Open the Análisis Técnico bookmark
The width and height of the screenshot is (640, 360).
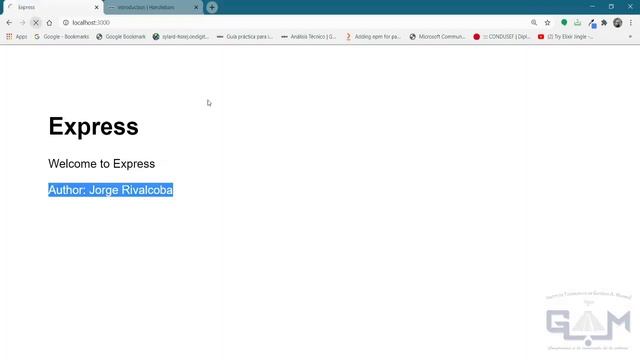(309, 37)
